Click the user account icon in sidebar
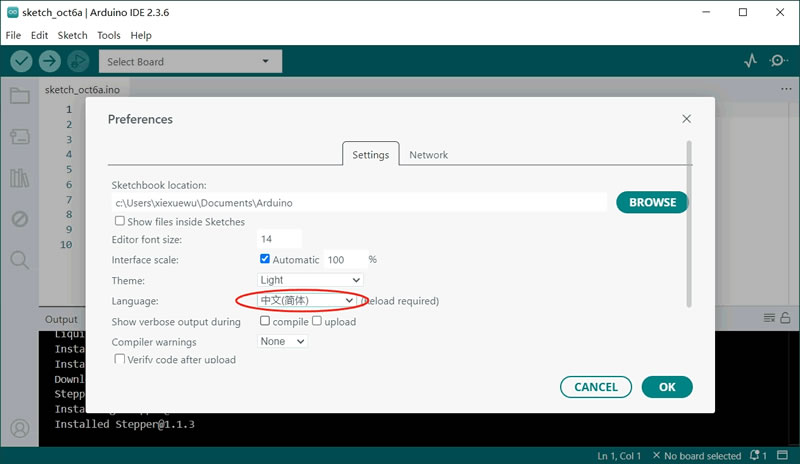Image resolution: width=800 pixels, height=464 pixels. [x=19, y=429]
